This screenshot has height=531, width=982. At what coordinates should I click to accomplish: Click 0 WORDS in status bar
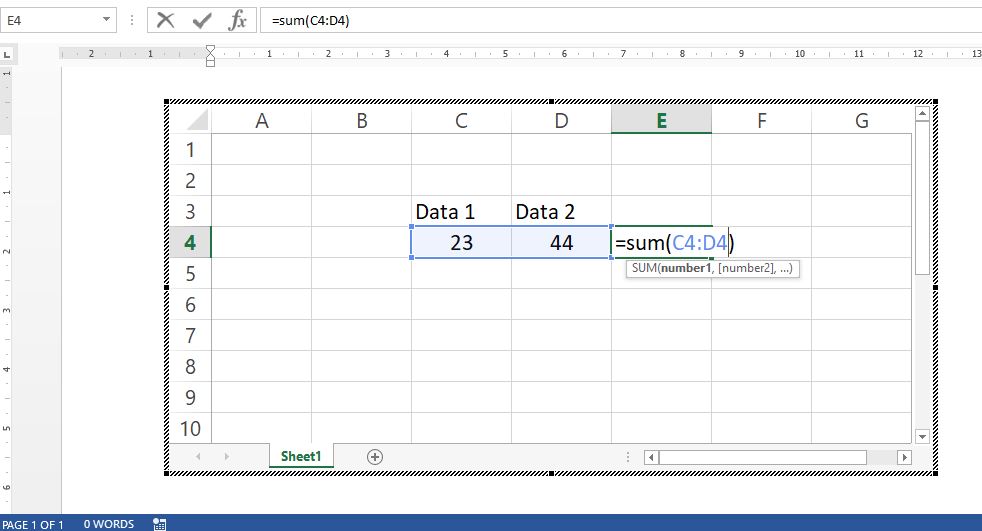click(x=109, y=524)
